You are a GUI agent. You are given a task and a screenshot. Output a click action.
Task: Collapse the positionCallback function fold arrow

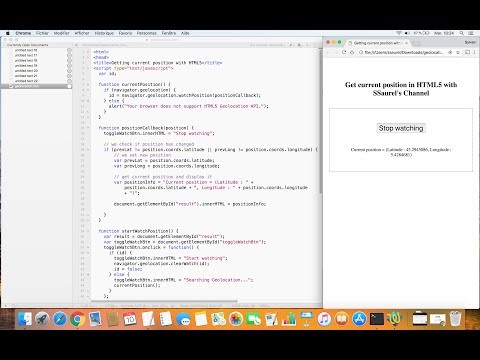tap(88, 128)
